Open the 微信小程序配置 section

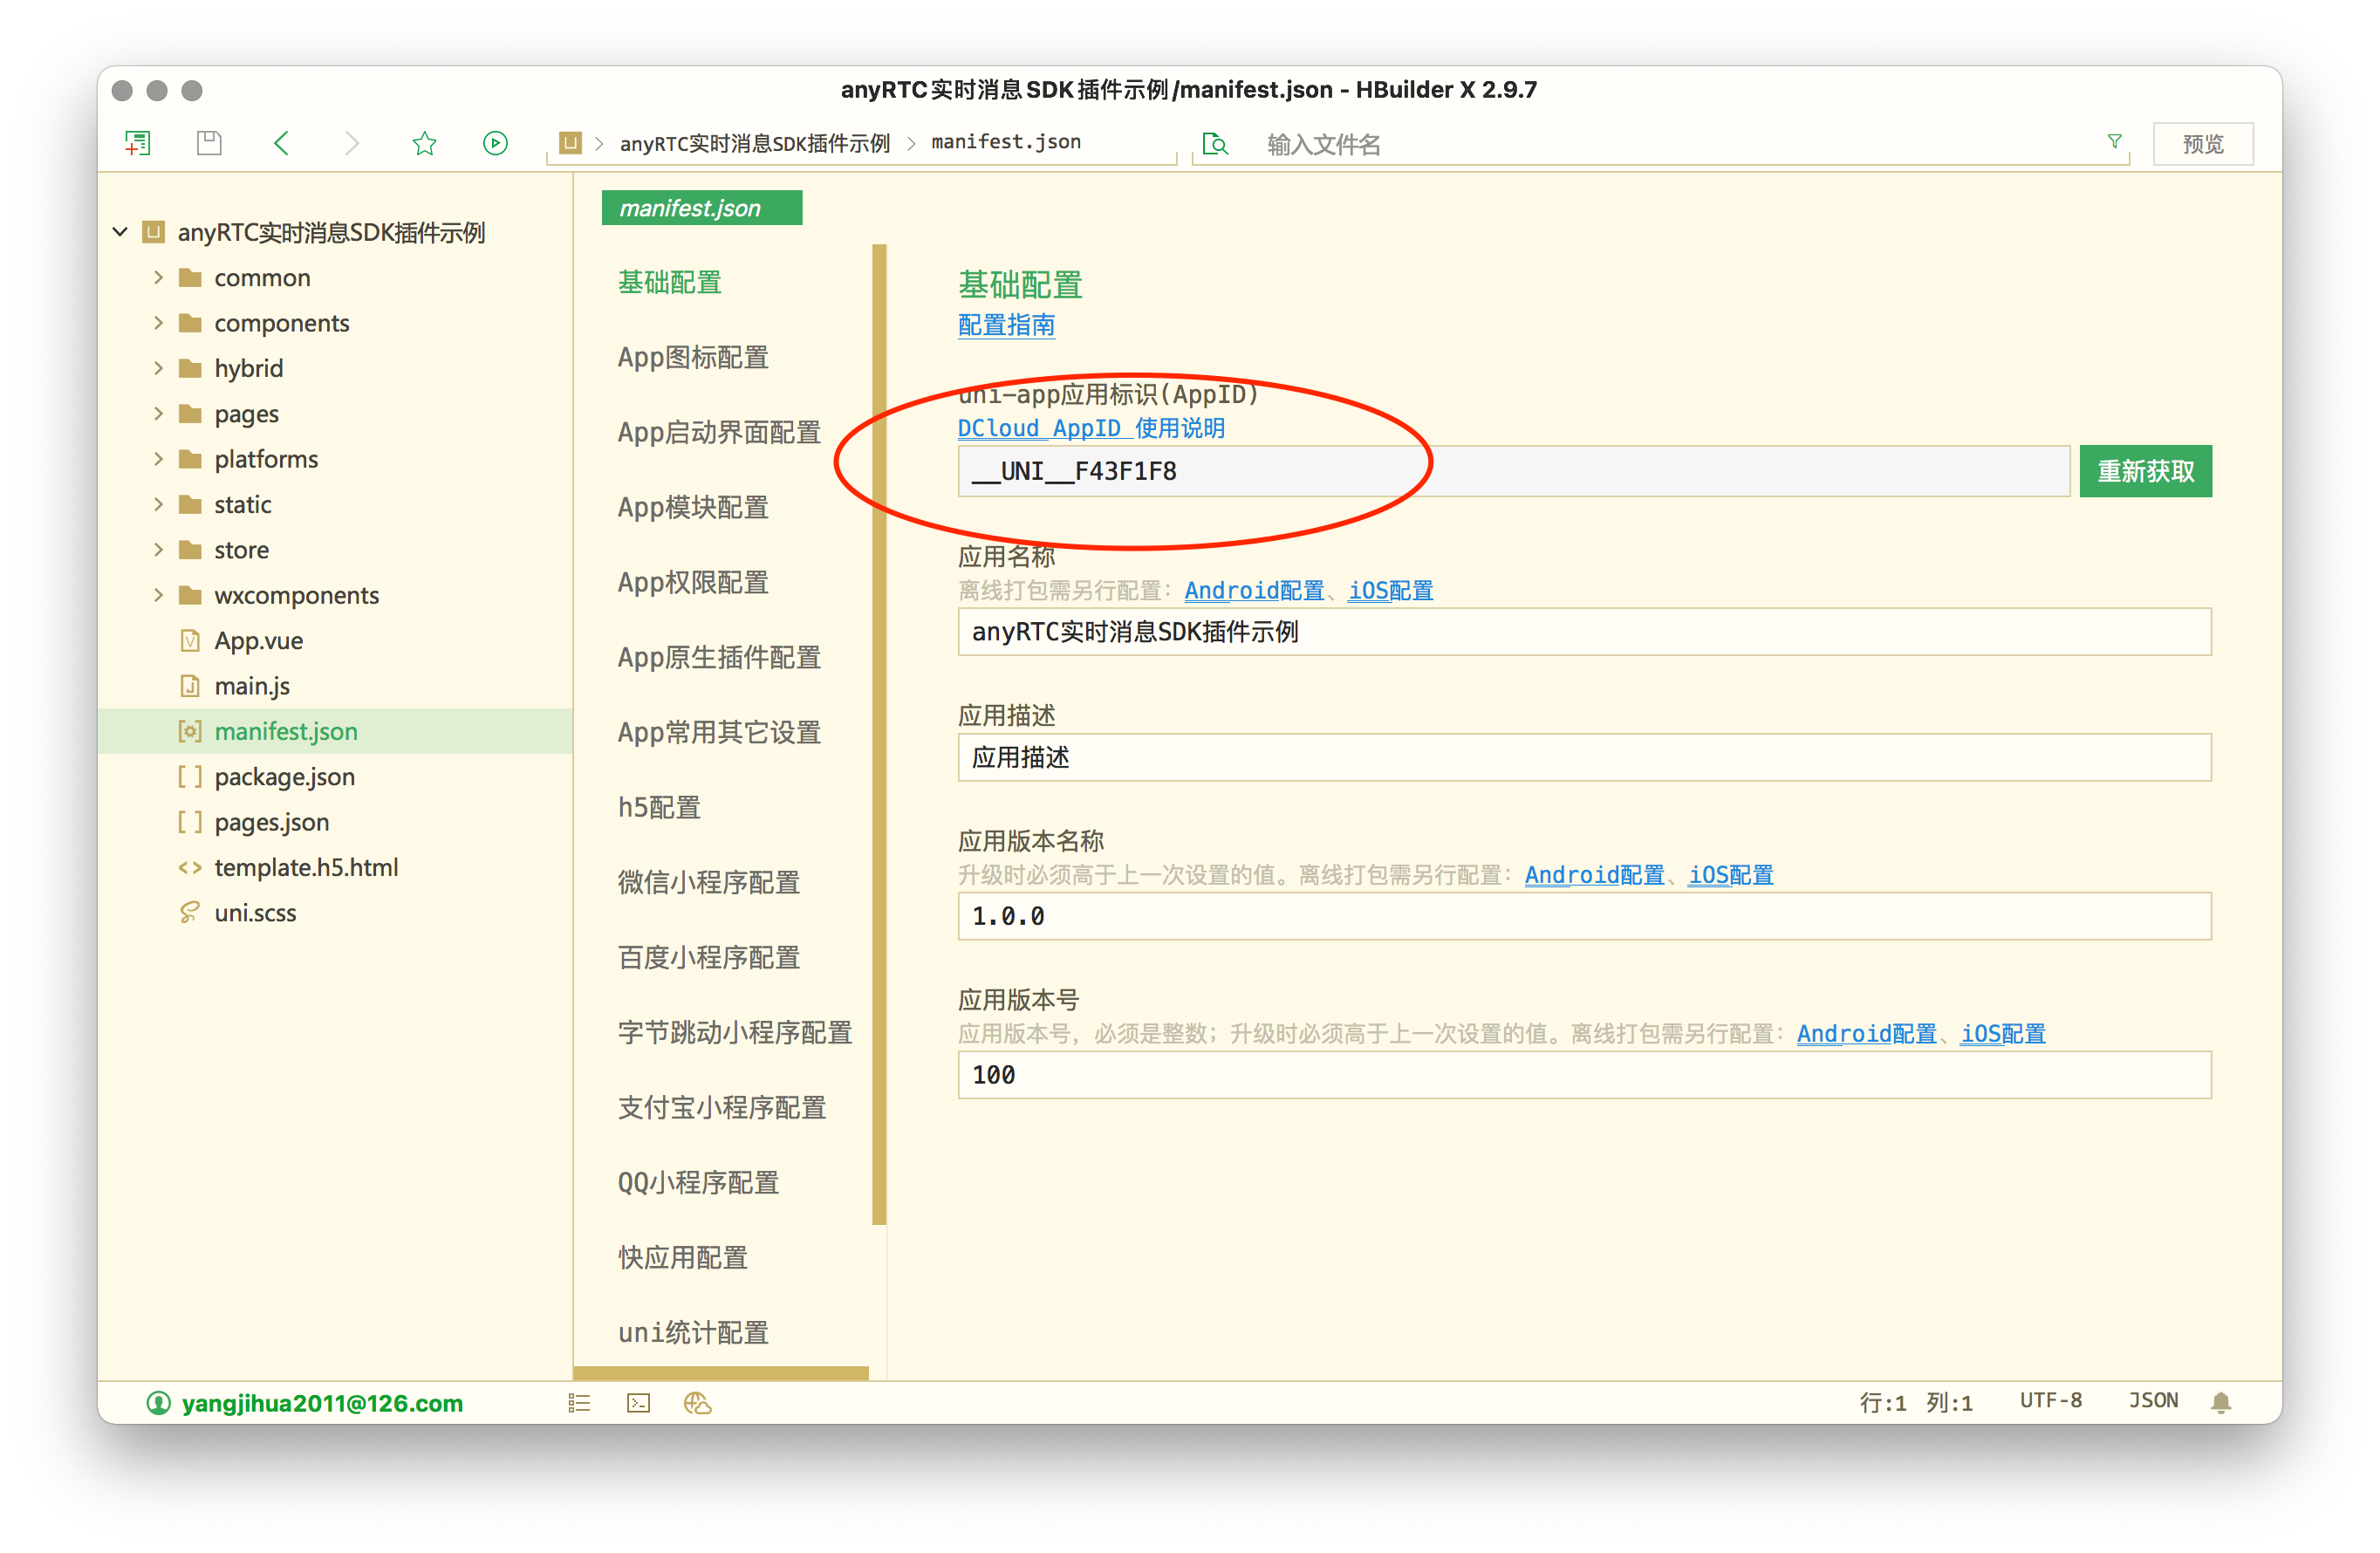click(708, 883)
